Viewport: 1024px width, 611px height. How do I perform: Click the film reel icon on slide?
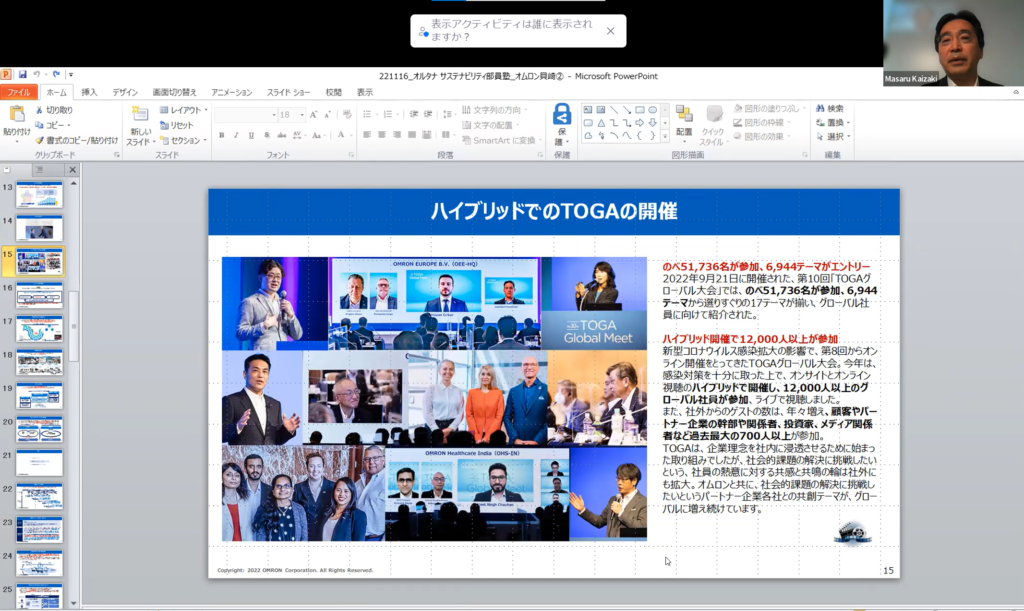tap(853, 533)
